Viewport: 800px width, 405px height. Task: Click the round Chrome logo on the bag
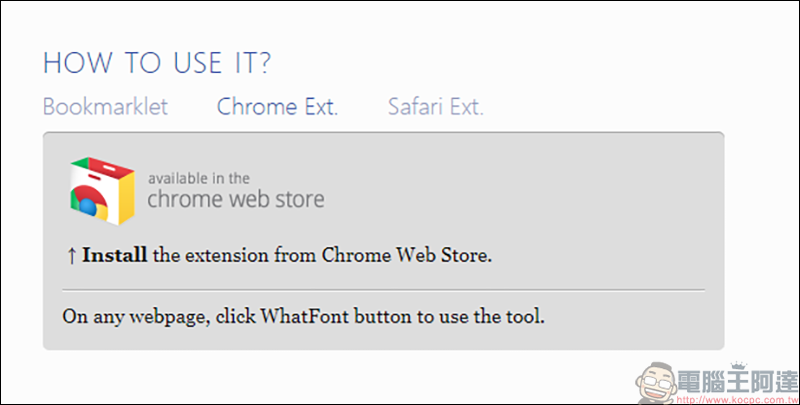90,203
